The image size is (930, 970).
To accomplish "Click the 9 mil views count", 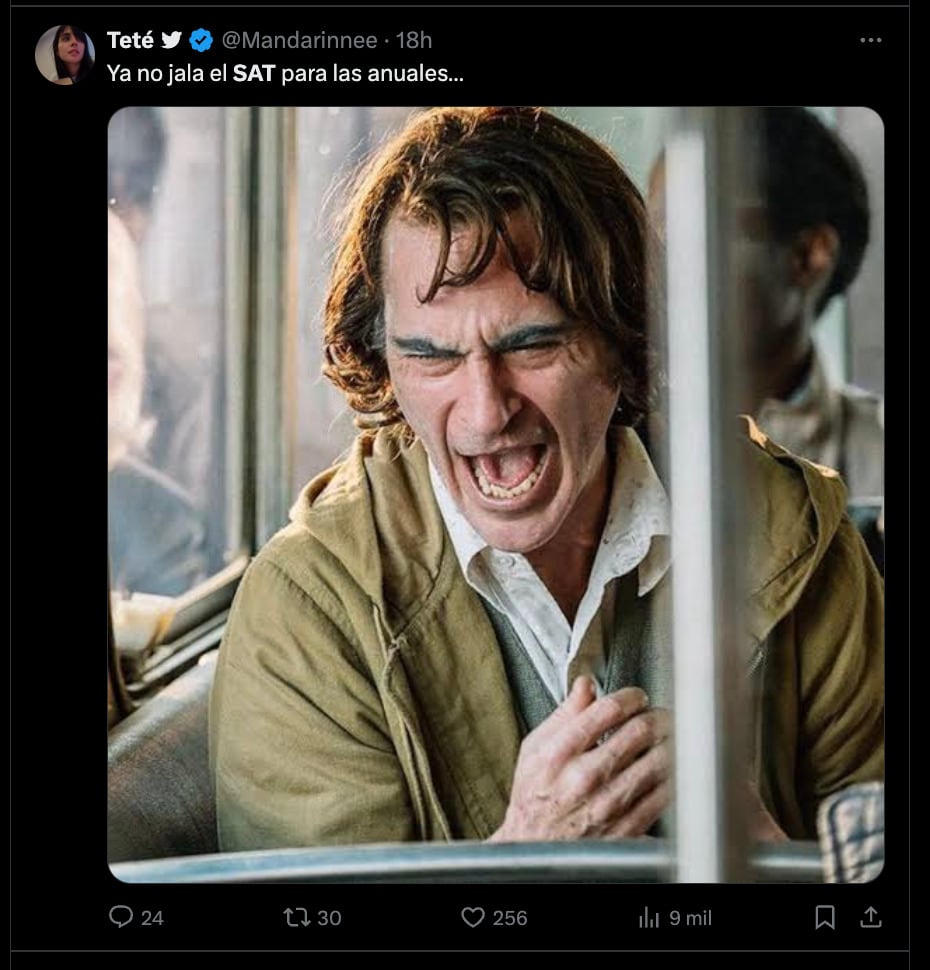I will [x=690, y=918].
